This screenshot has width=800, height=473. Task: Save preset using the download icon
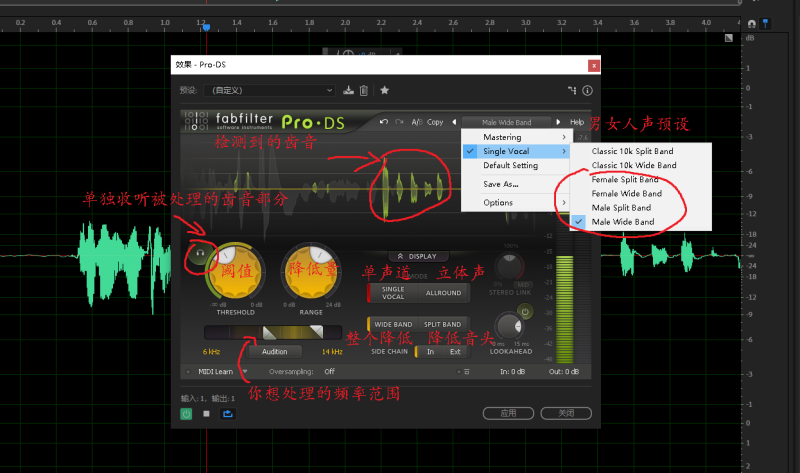click(x=348, y=90)
